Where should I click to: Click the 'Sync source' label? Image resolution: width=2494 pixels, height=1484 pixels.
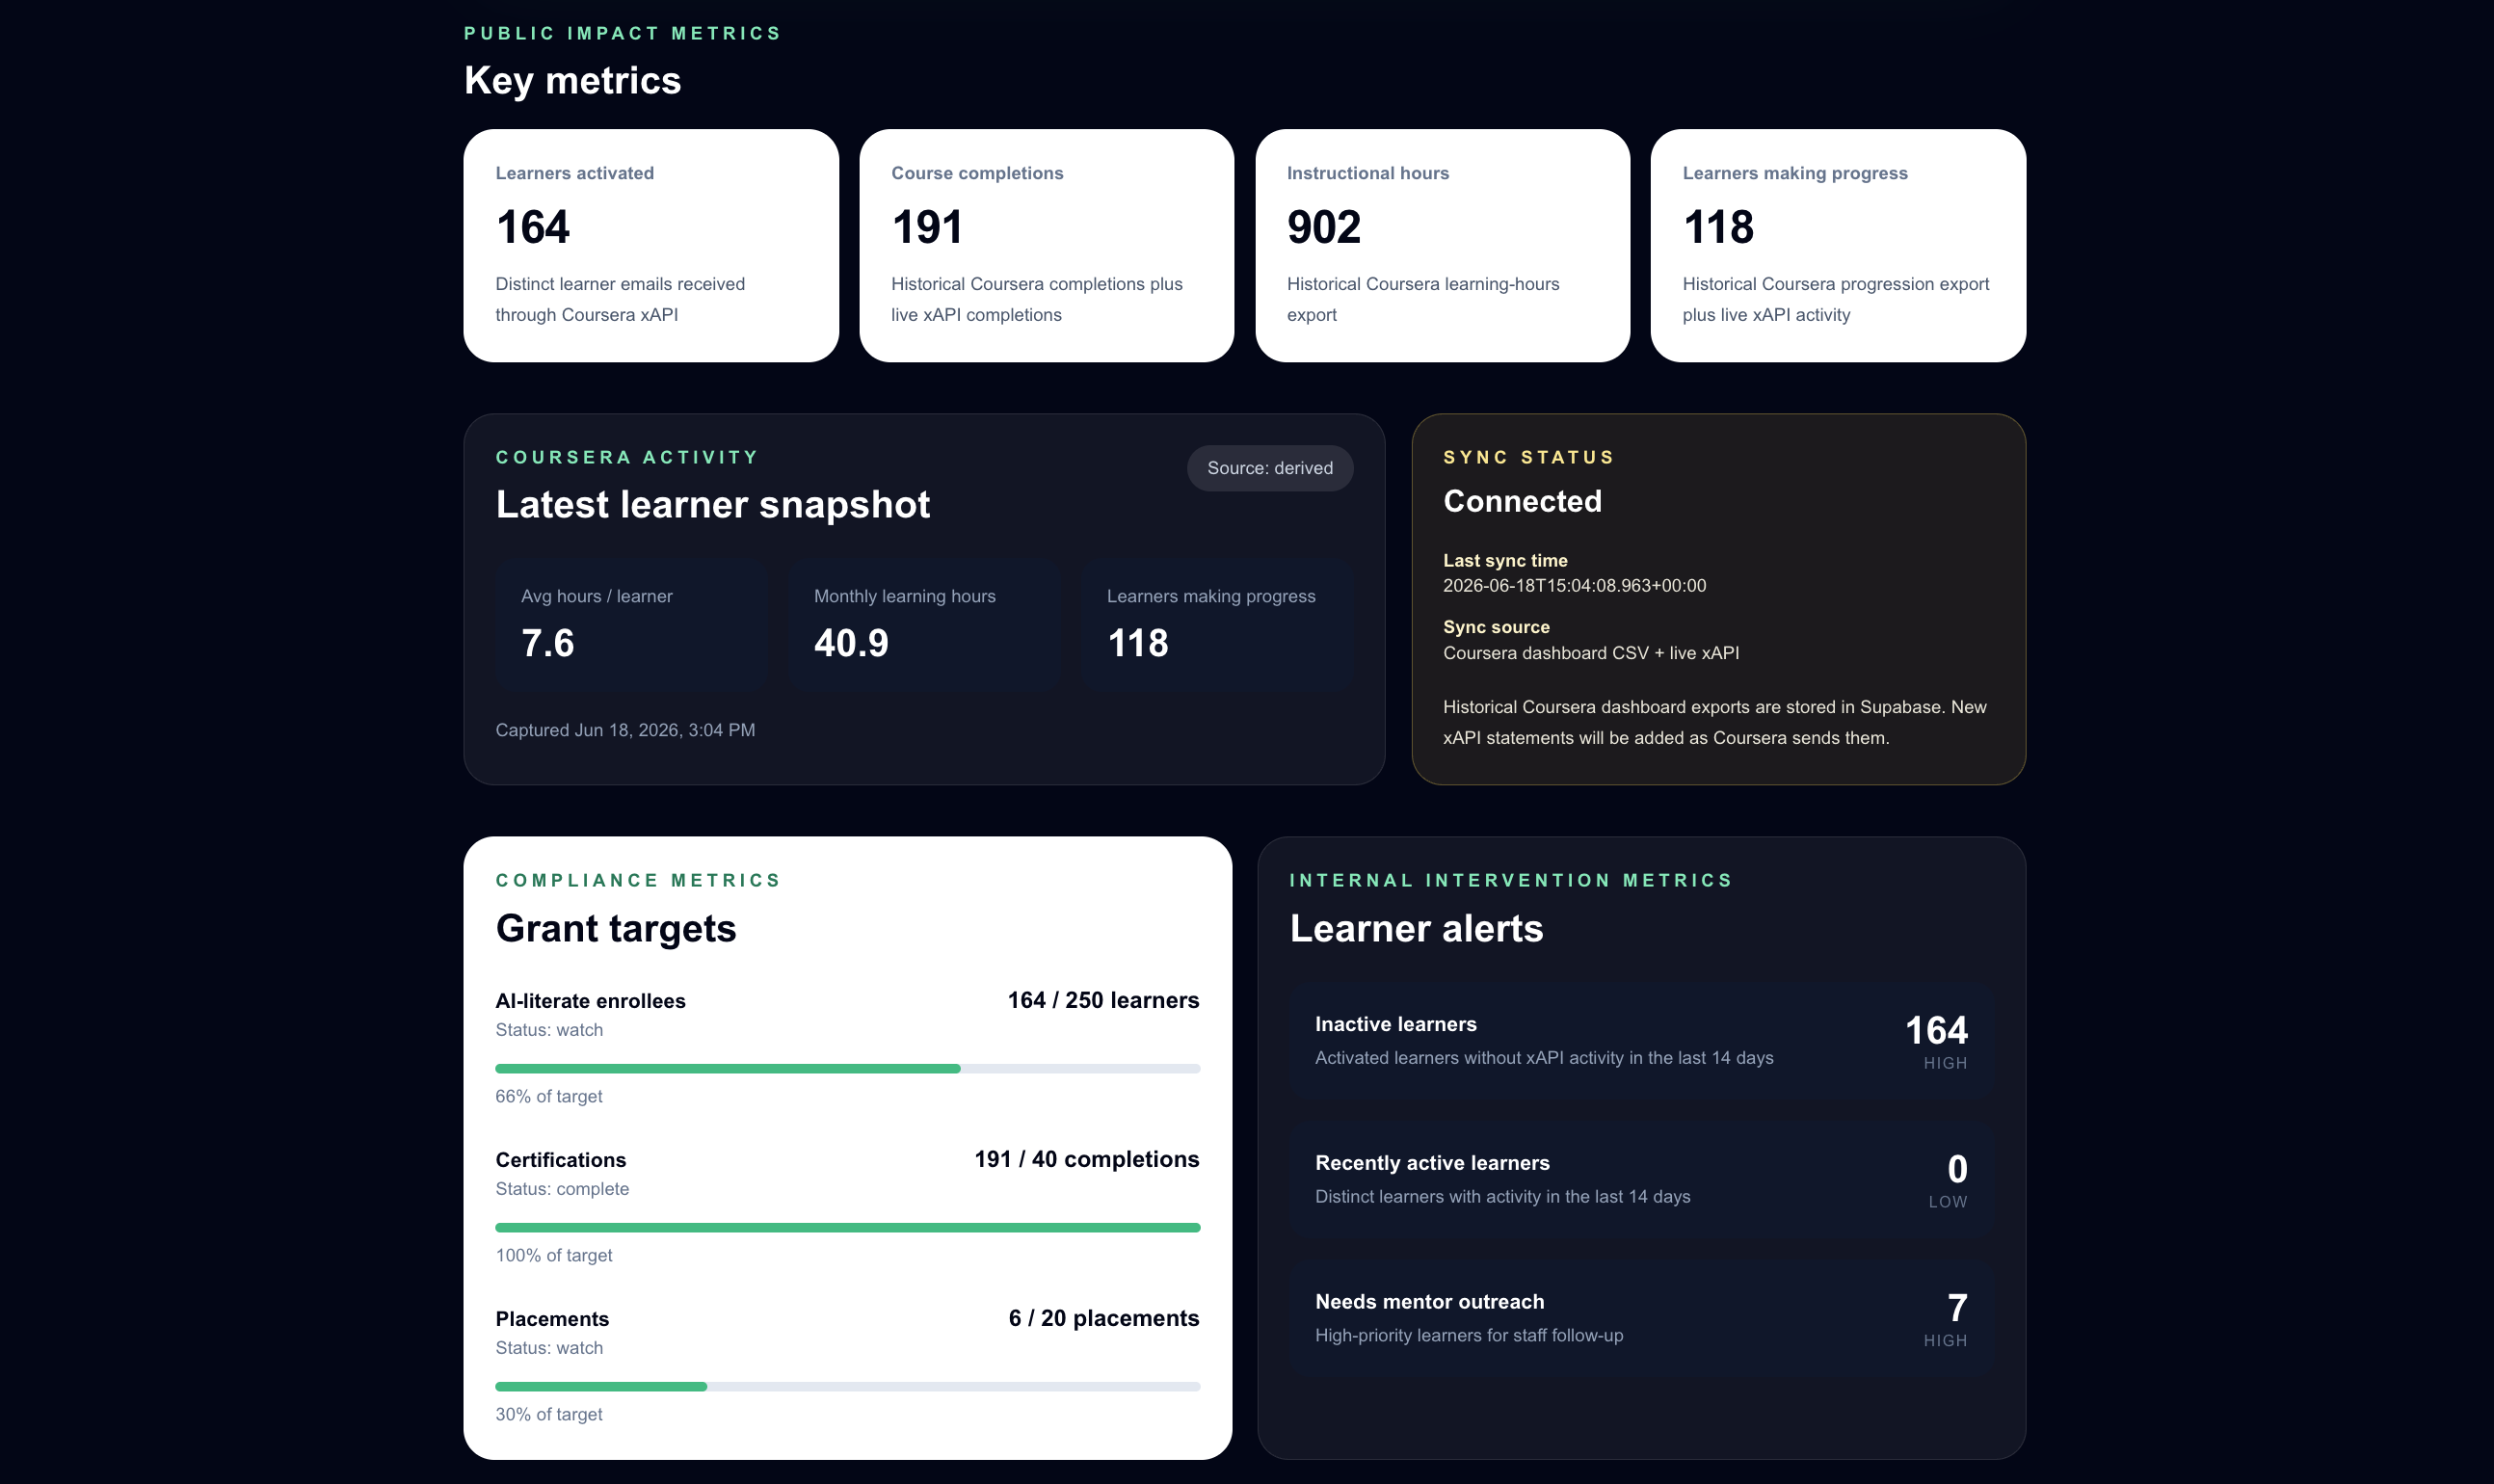coord(1496,627)
